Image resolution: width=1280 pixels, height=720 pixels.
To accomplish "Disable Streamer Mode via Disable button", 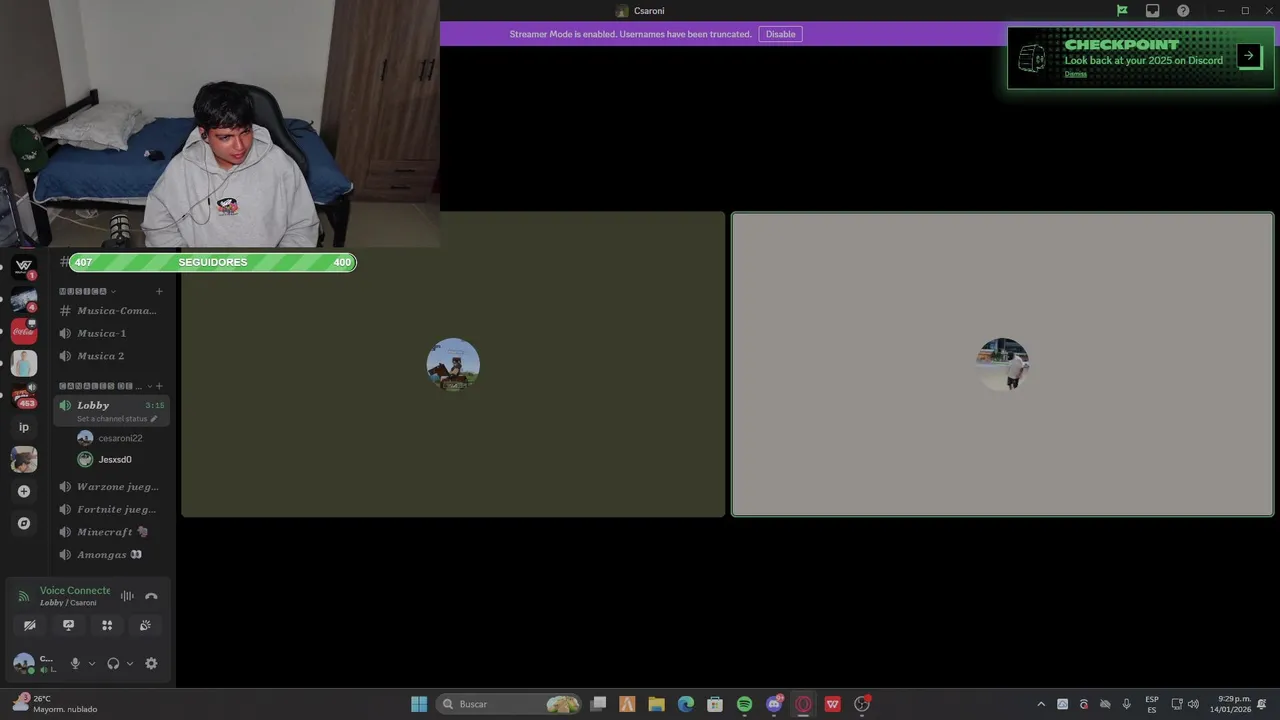I will [x=780, y=34].
